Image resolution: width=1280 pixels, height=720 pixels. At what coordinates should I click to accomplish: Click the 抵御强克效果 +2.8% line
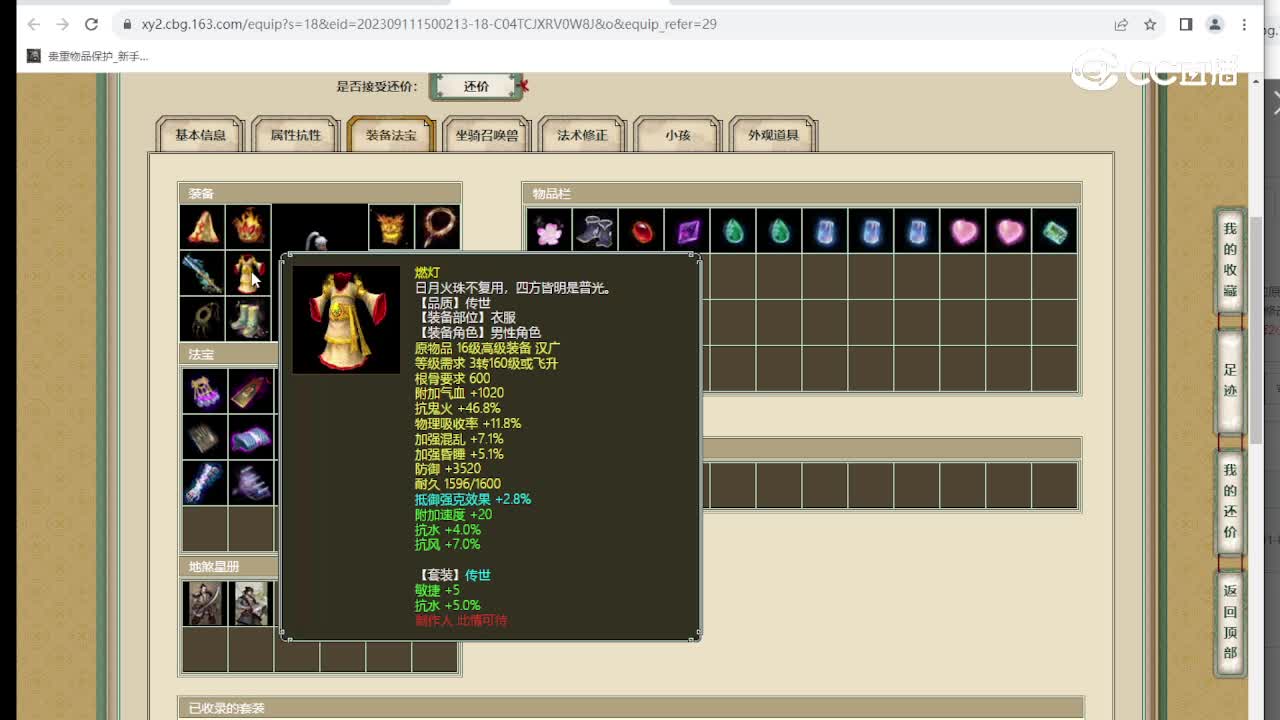(x=473, y=498)
